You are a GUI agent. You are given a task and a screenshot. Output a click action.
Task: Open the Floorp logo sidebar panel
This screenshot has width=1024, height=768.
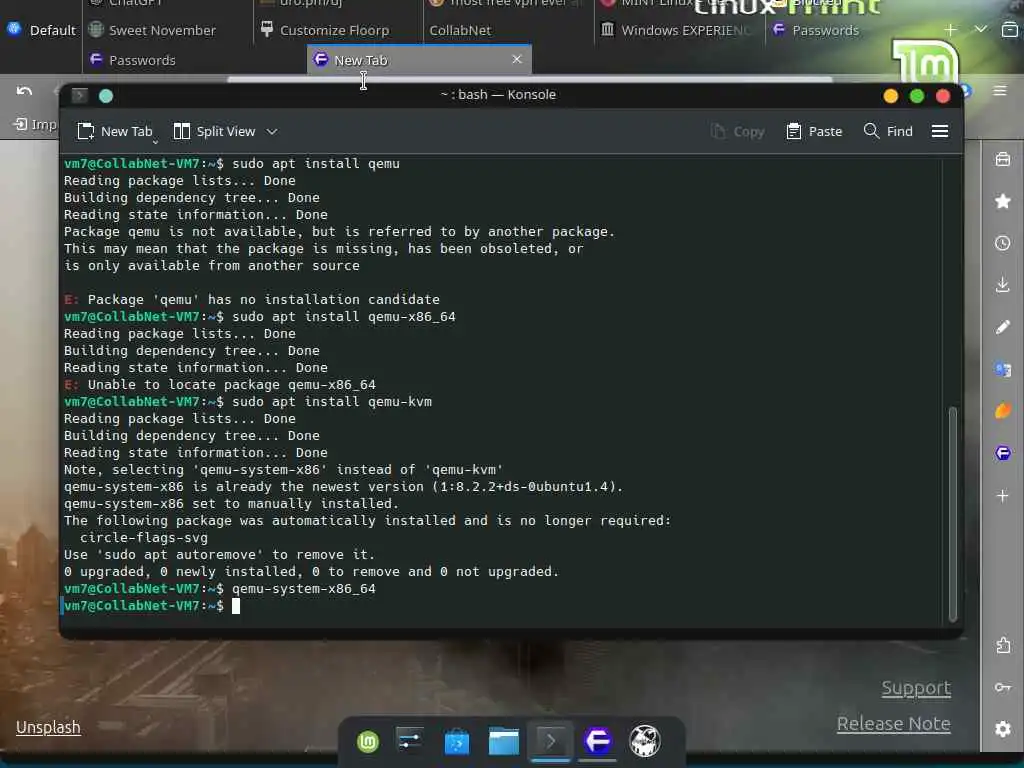point(1002,453)
